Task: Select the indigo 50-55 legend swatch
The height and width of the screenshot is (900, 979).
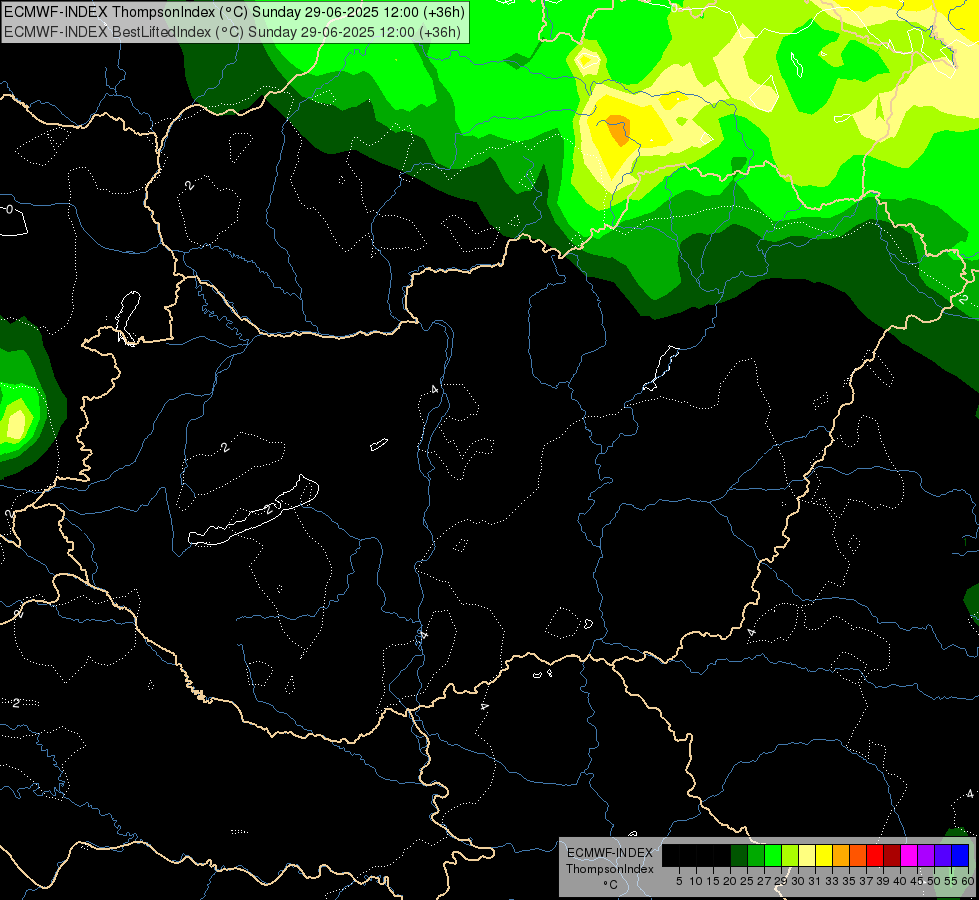Action: pyautogui.click(x=943, y=856)
